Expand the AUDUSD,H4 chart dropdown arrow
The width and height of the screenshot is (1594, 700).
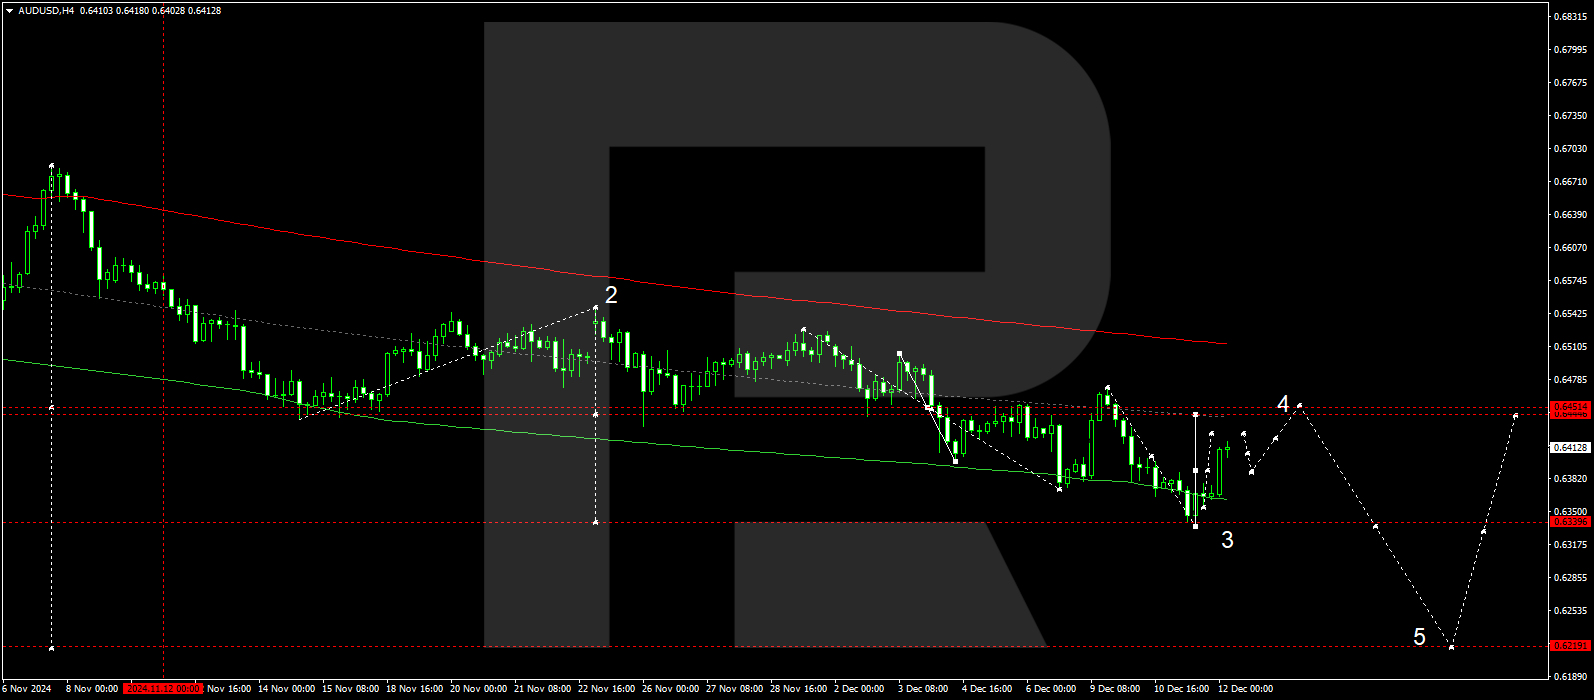(x=9, y=11)
